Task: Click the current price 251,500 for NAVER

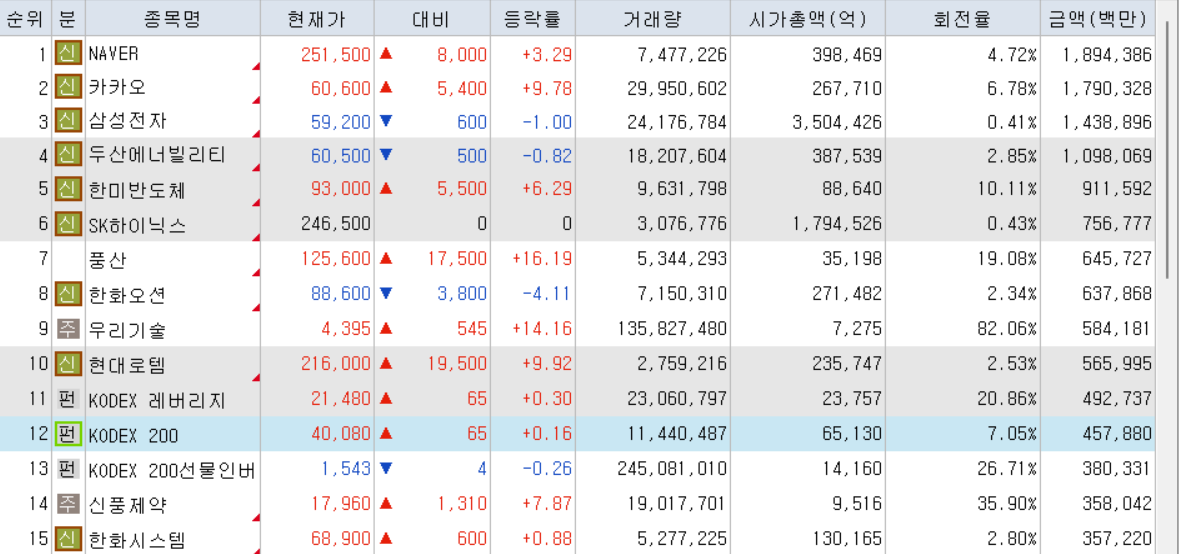Action: click(336, 54)
